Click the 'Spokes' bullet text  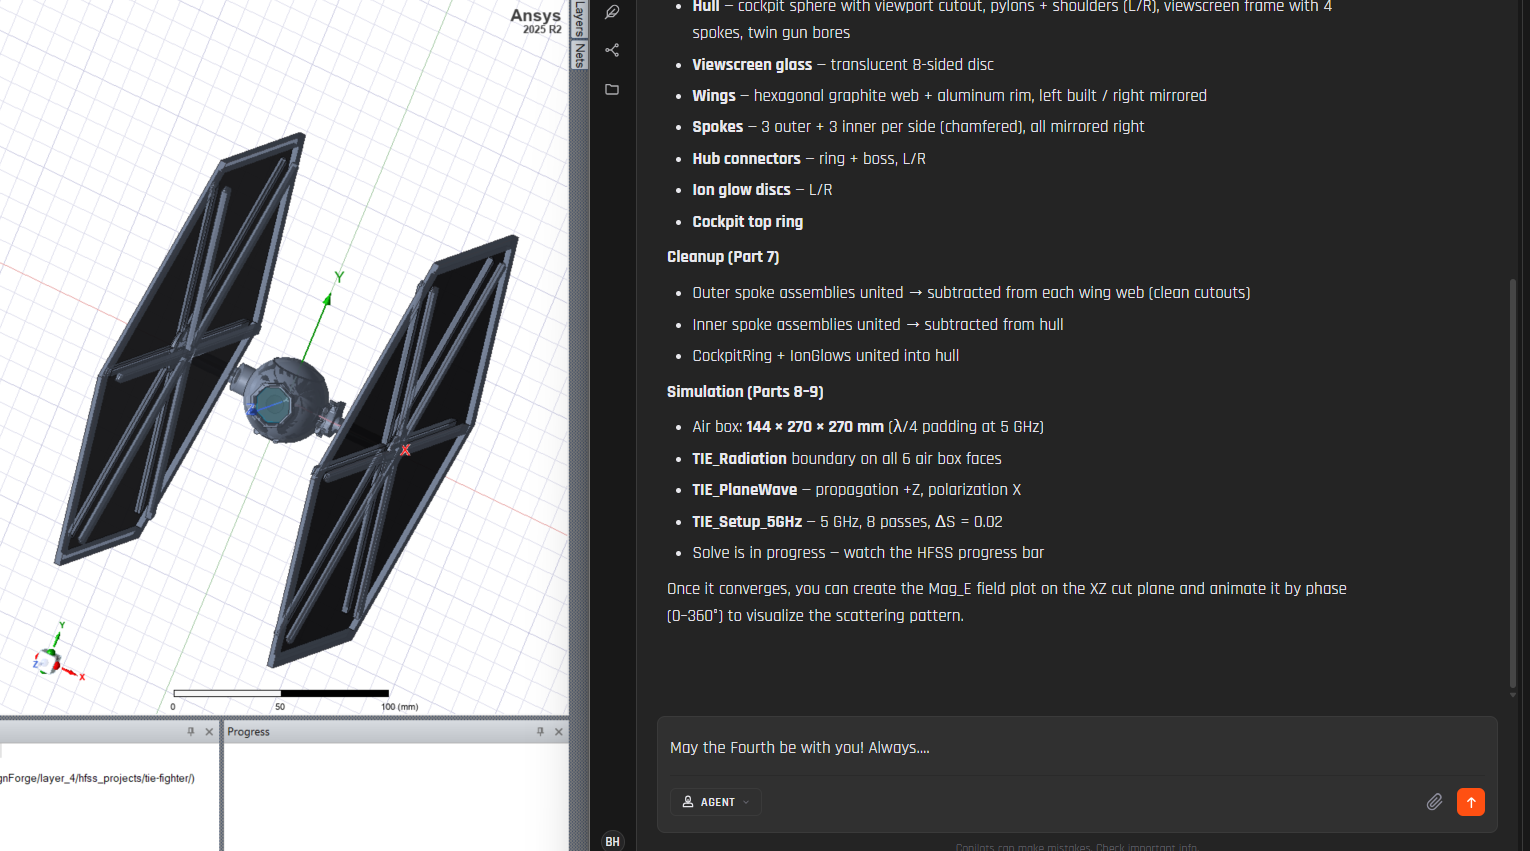(x=717, y=127)
